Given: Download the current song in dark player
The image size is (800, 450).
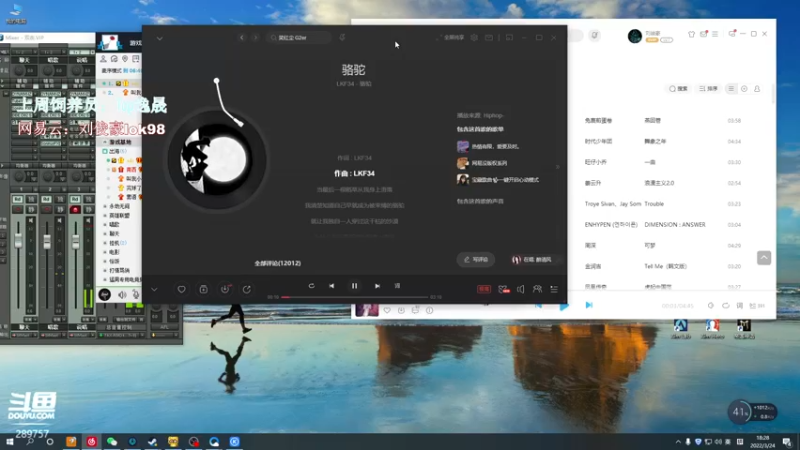Looking at the screenshot, I should coord(225,289).
